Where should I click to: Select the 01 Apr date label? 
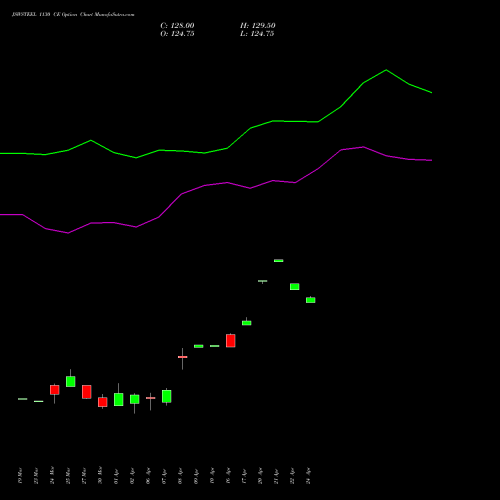116,476
